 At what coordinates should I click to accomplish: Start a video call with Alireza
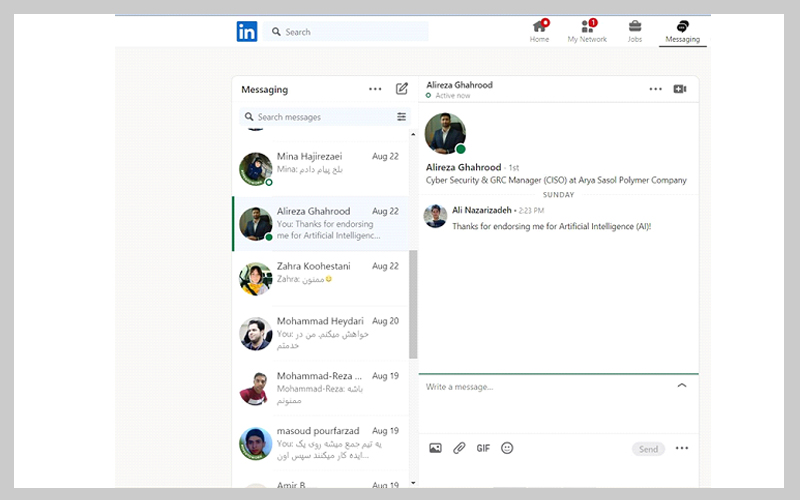[x=680, y=89]
